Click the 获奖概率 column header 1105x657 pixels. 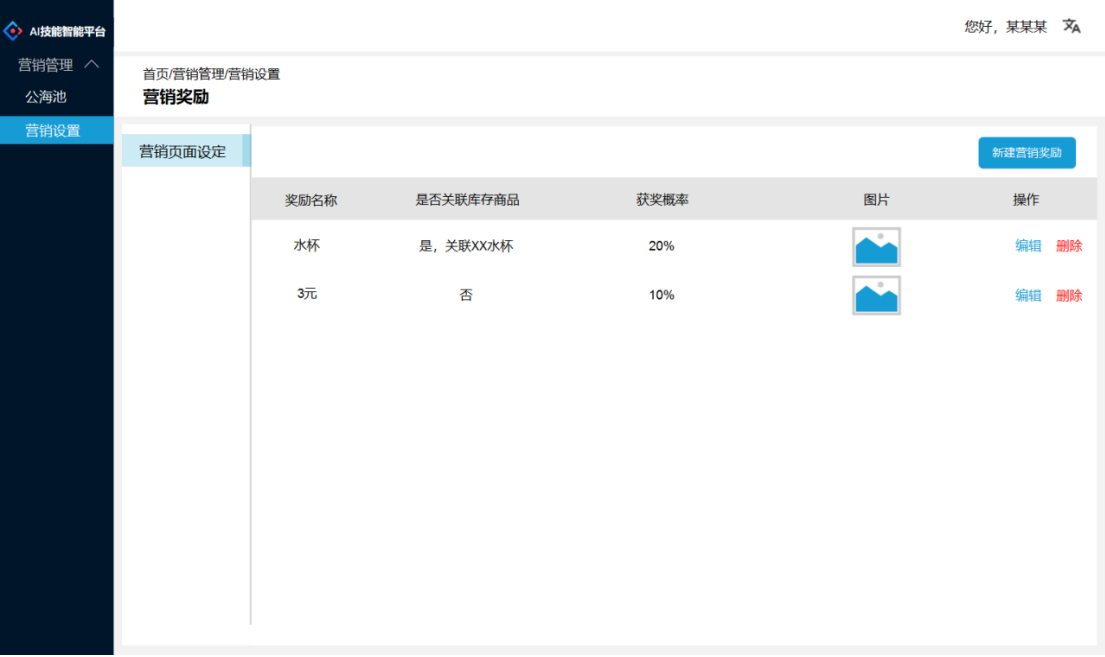tap(661, 199)
